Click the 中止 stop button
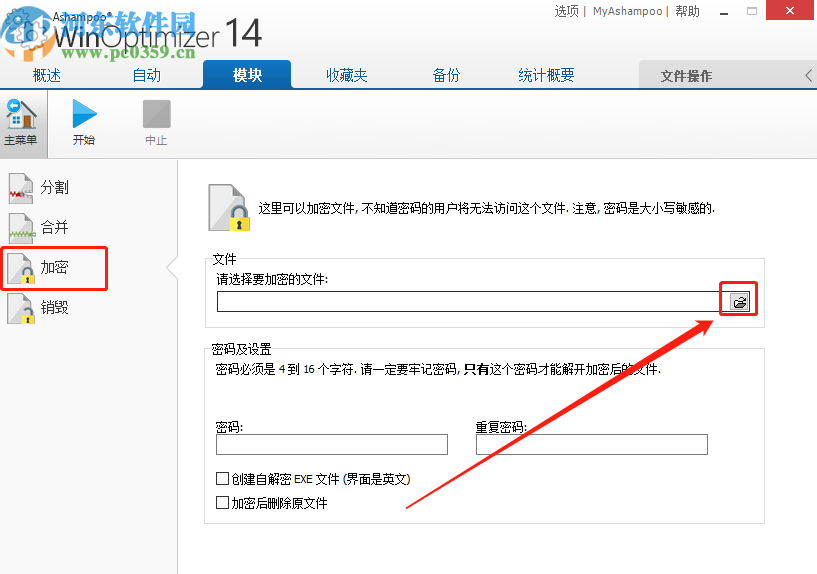Image resolution: width=817 pixels, height=574 pixels. click(x=156, y=122)
